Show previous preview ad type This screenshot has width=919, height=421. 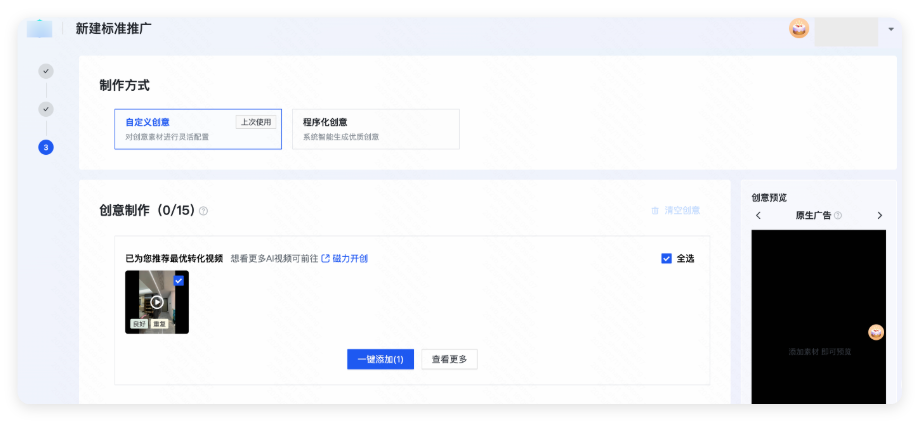point(758,216)
